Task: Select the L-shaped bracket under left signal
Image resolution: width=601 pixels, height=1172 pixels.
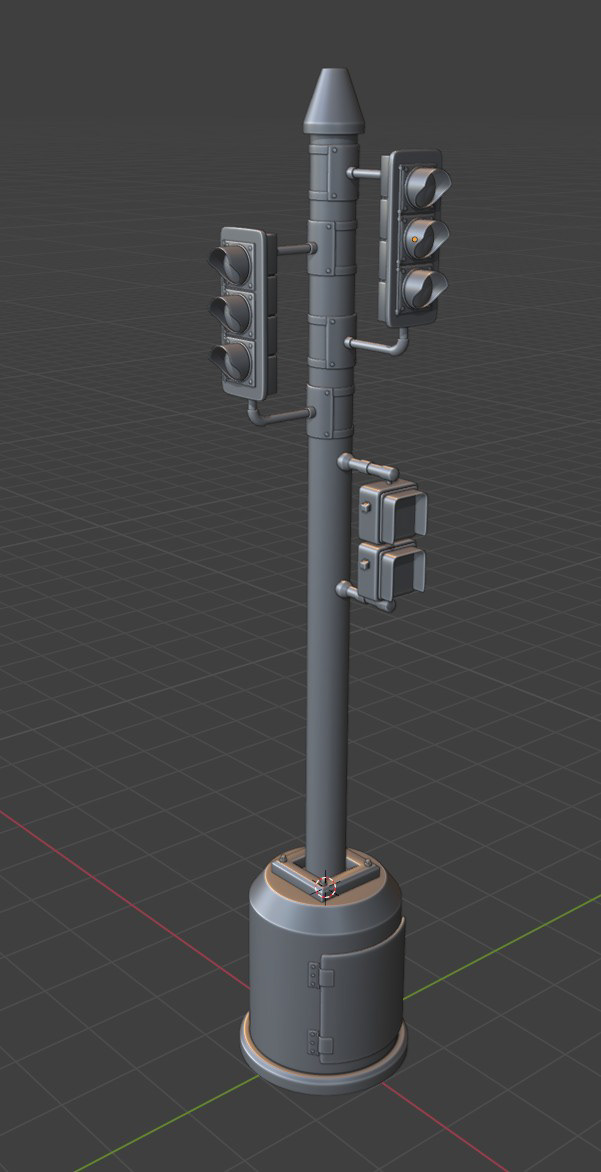Action: tap(280, 413)
